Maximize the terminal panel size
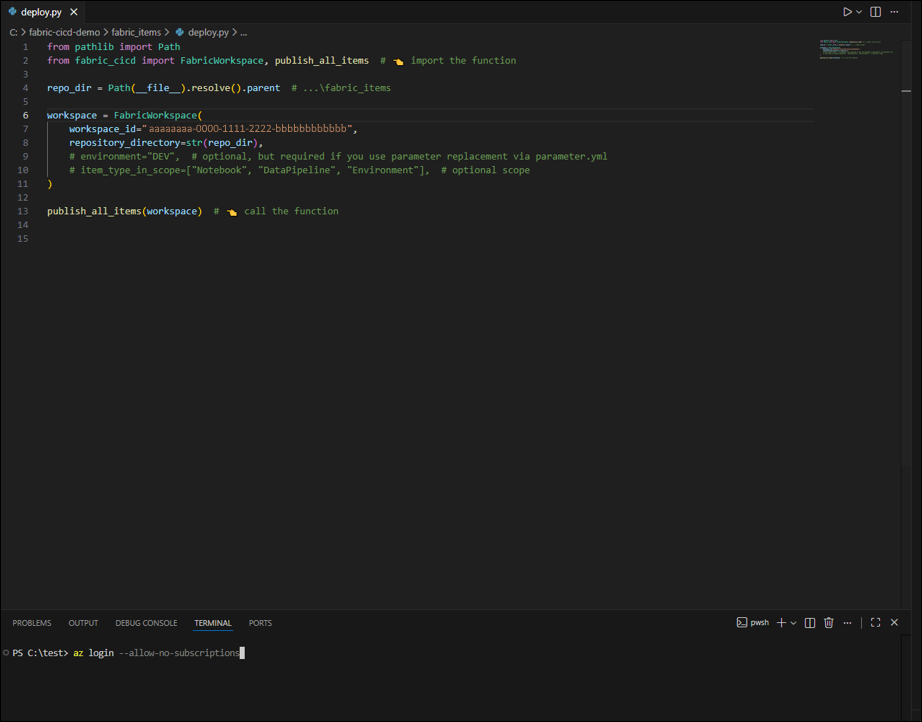This screenshot has height=722, width=922. [876, 623]
